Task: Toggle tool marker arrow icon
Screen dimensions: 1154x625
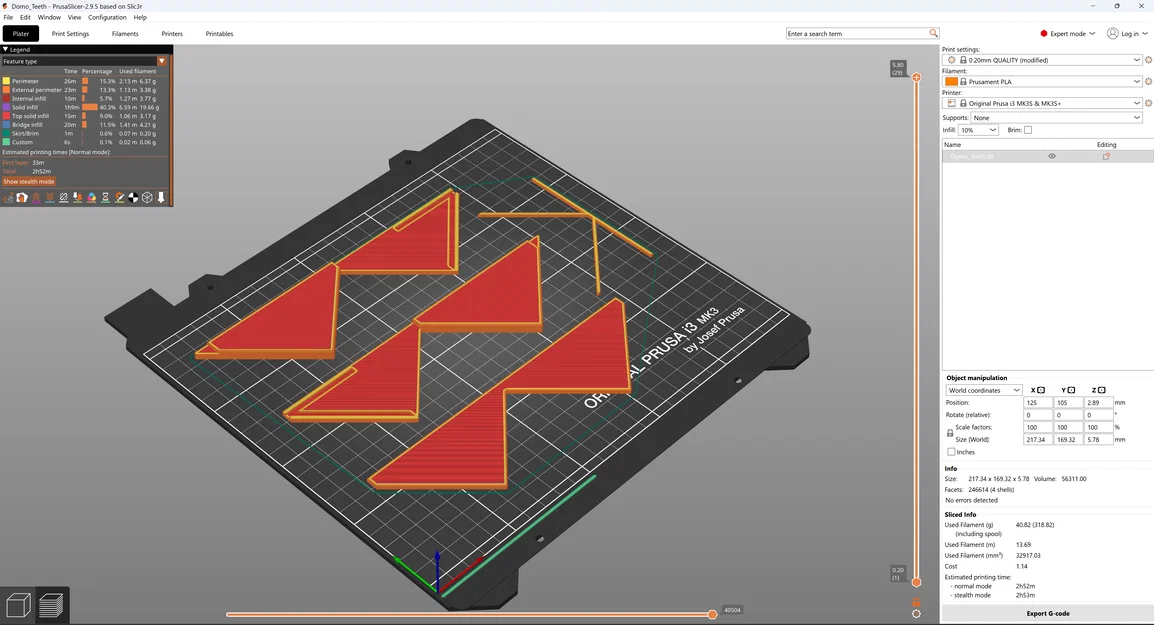Action: [161, 197]
